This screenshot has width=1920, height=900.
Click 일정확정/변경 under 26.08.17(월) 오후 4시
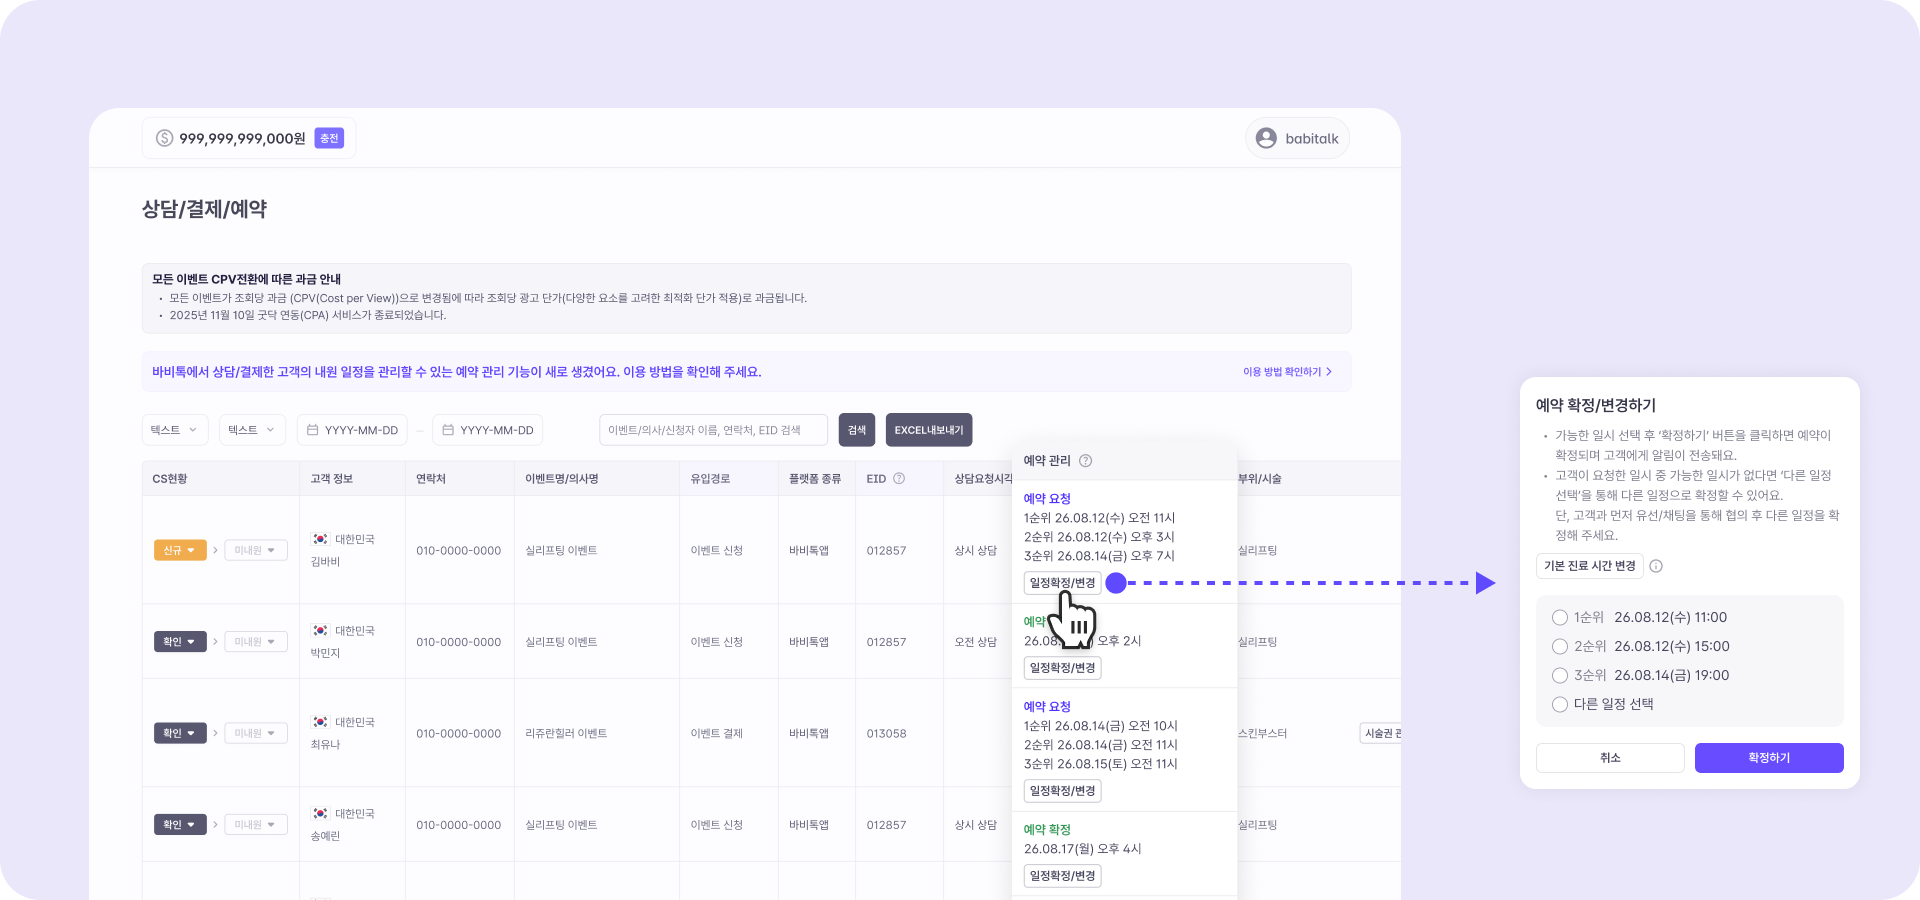(x=1063, y=876)
